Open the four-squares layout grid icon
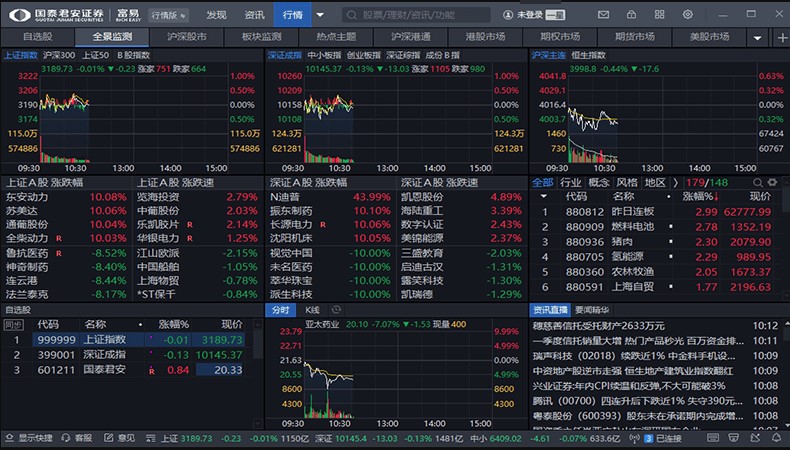Image resolution: width=790 pixels, height=450 pixels. tap(659, 15)
